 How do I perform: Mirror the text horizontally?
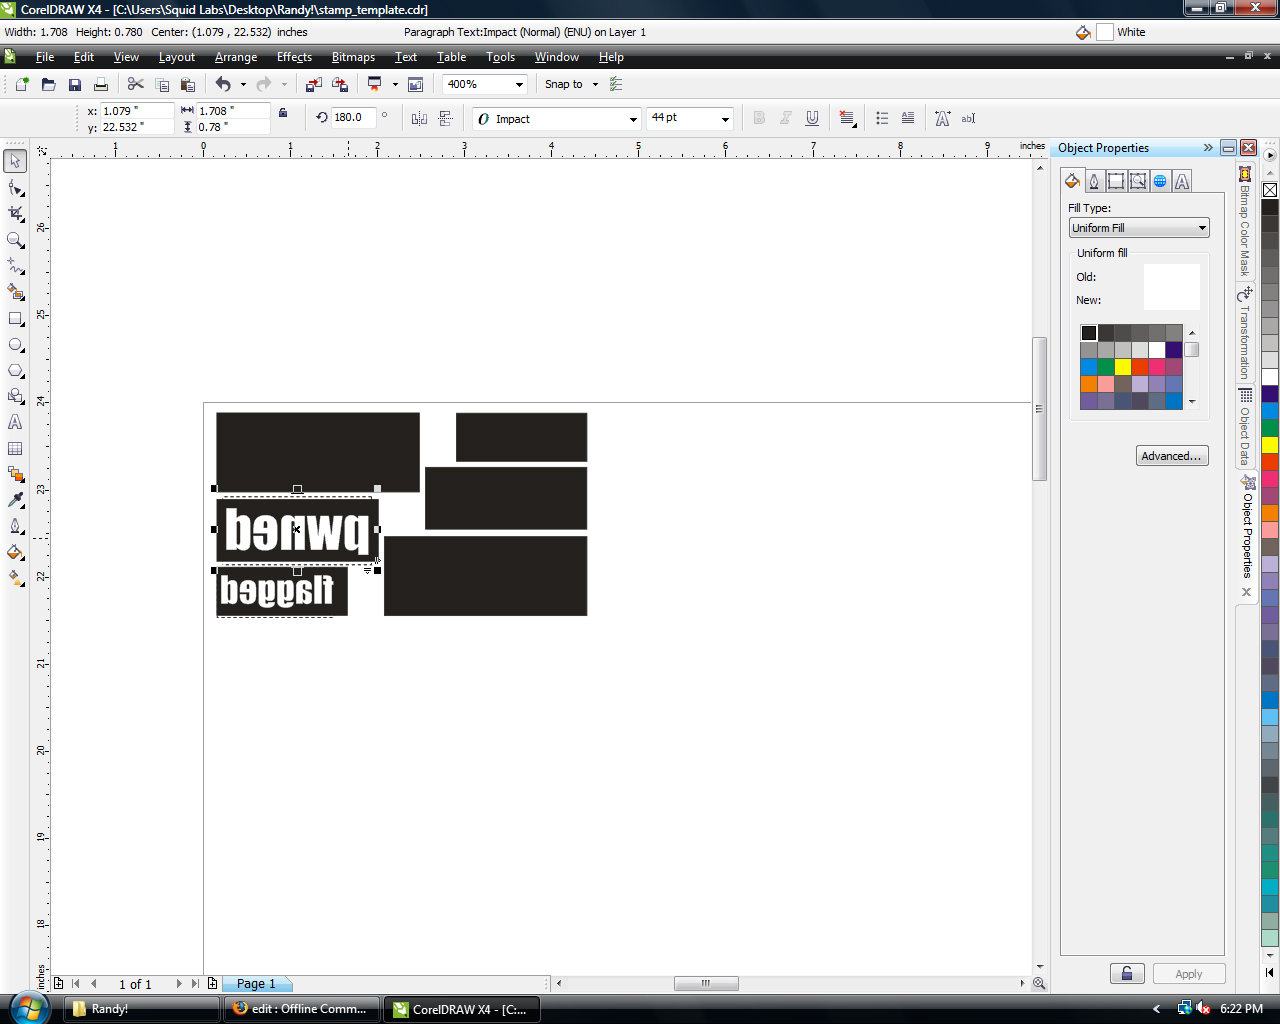(x=419, y=118)
